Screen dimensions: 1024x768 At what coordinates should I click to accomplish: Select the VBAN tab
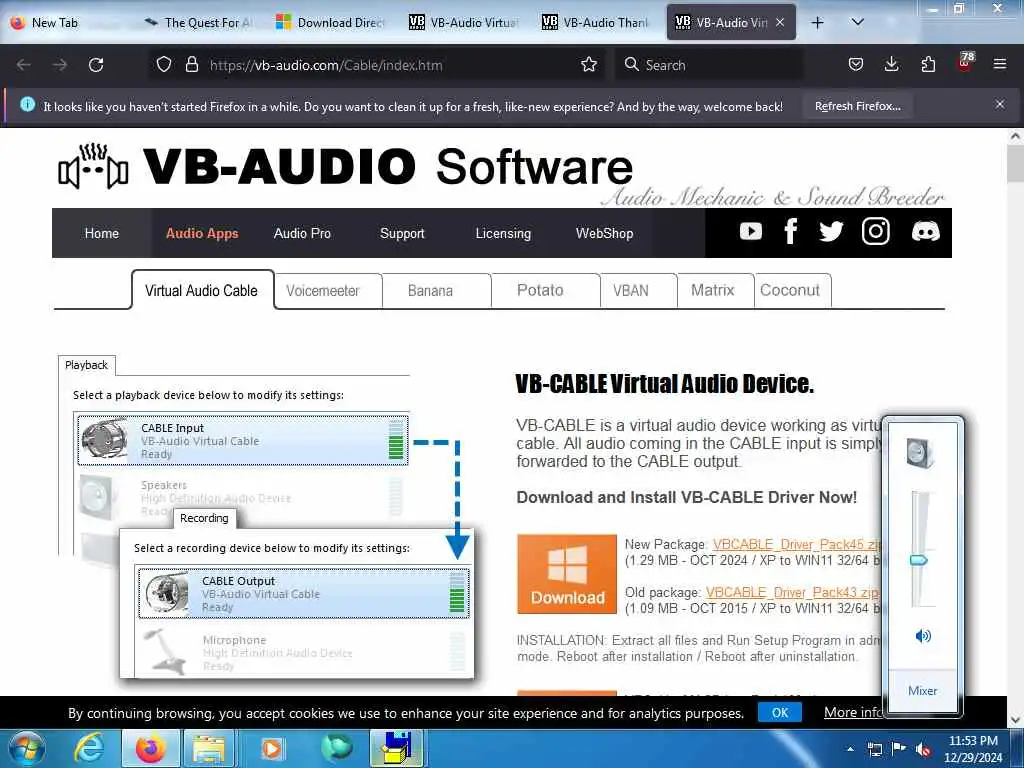click(x=631, y=291)
